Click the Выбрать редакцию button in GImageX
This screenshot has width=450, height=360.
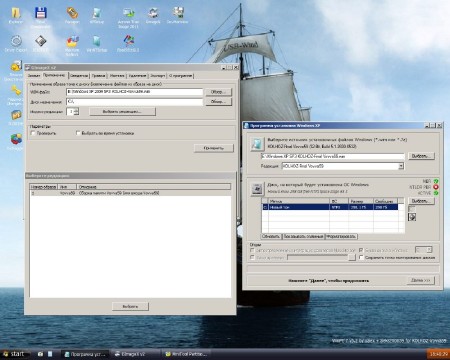coord(122,112)
